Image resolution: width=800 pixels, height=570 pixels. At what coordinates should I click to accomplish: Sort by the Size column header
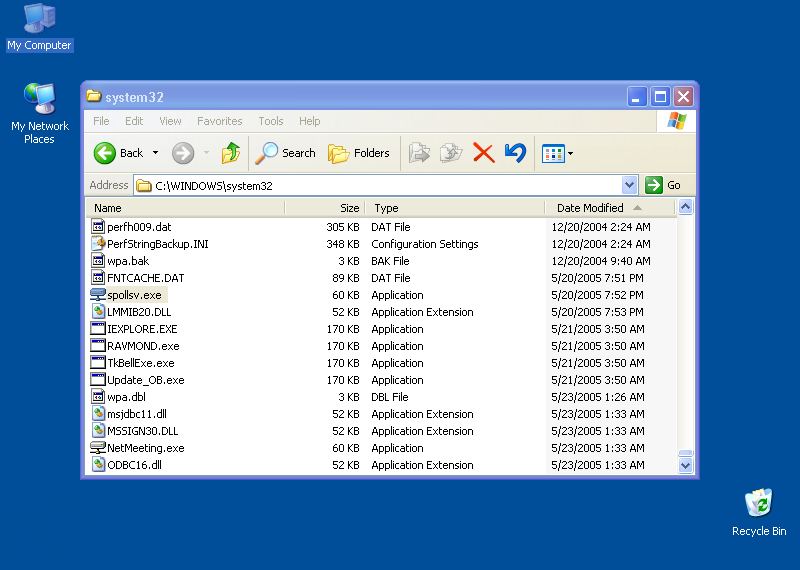point(325,208)
